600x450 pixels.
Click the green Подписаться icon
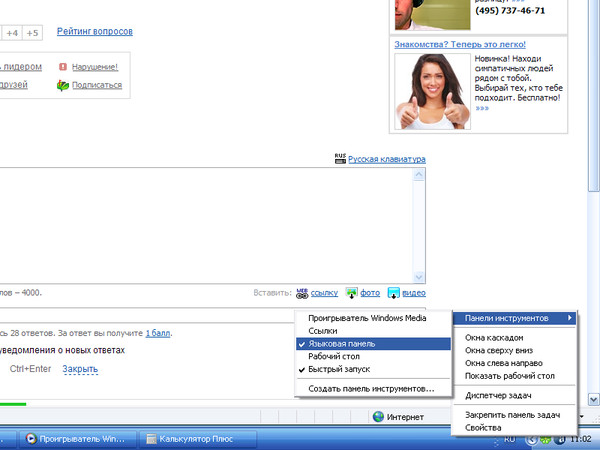tap(63, 85)
